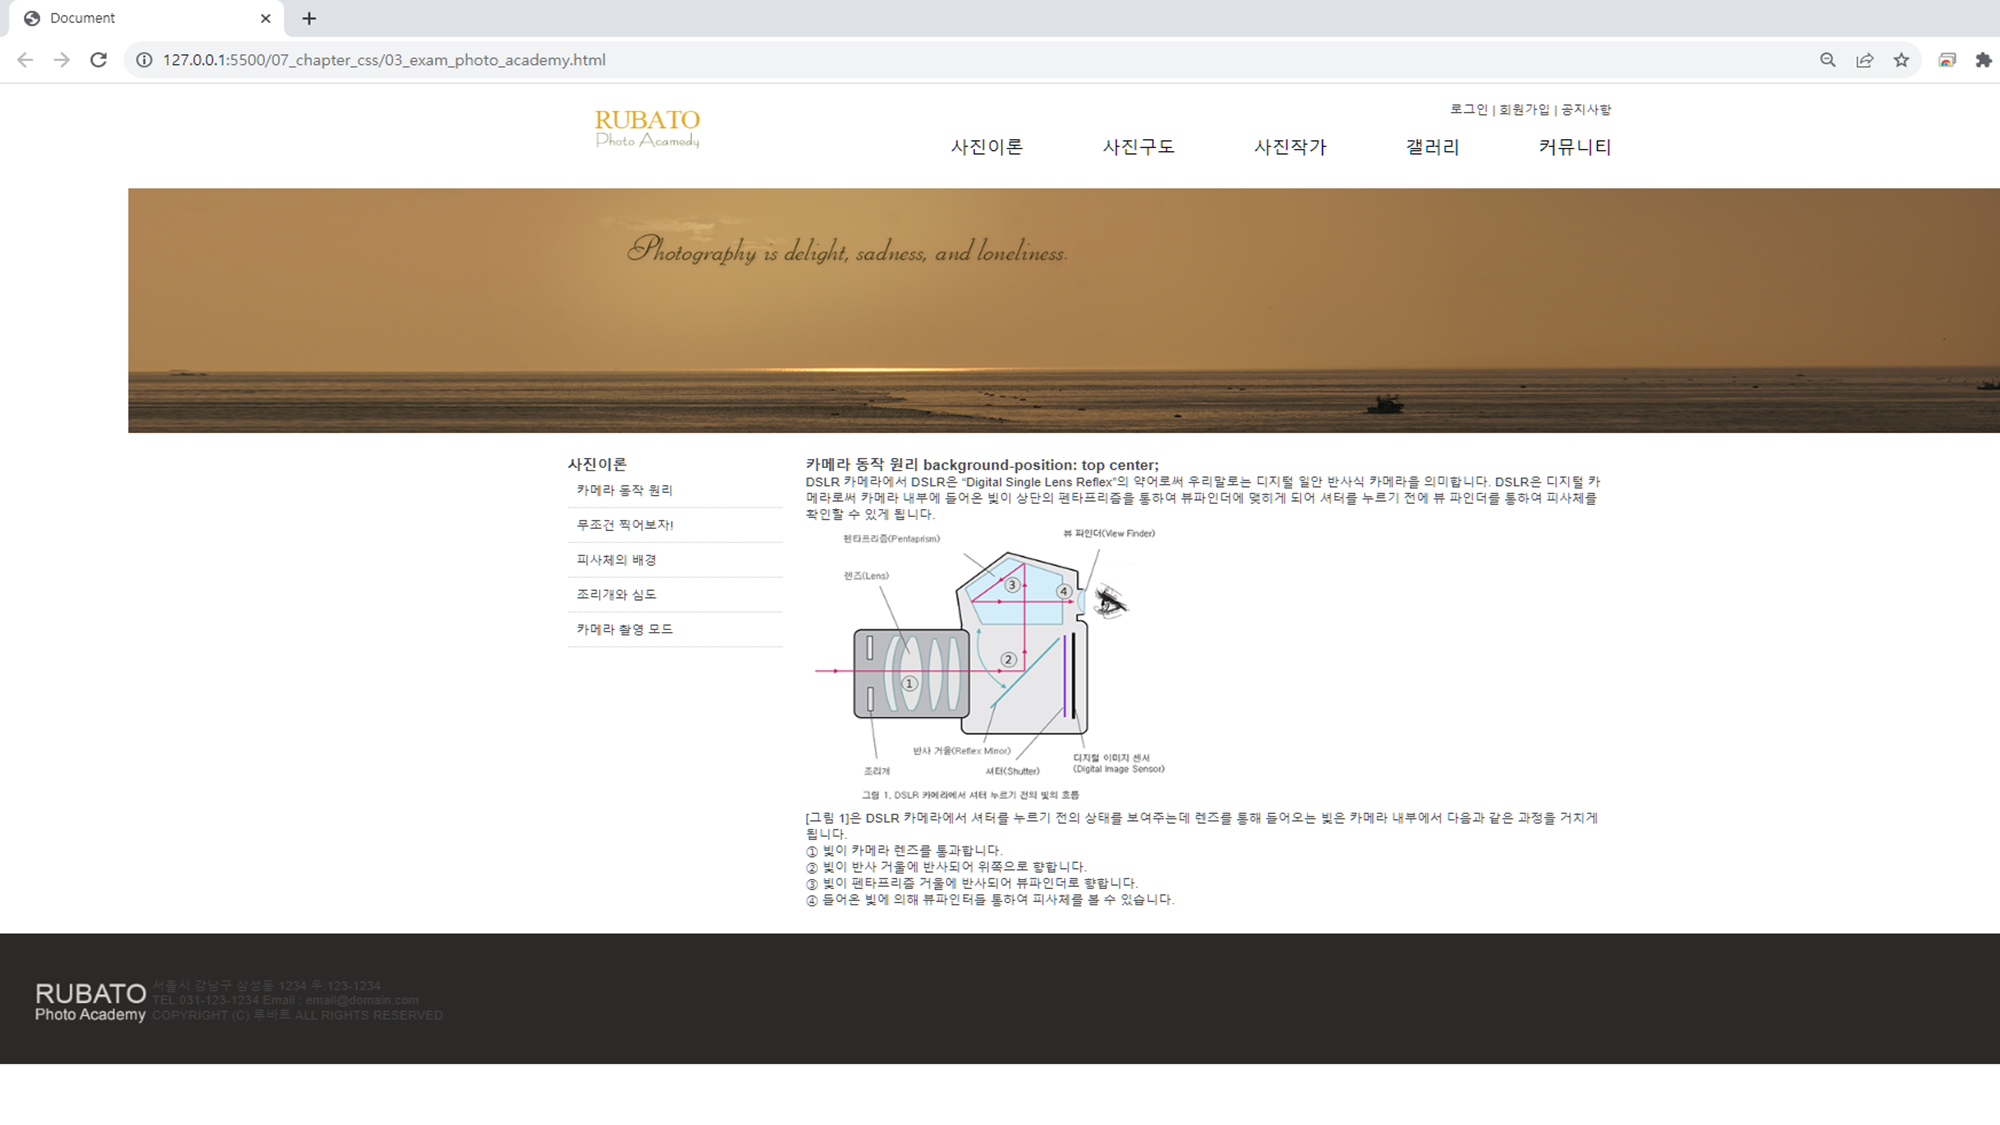Open a new tab with plus button
The image size is (2000, 1125).
[x=309, y=18]
